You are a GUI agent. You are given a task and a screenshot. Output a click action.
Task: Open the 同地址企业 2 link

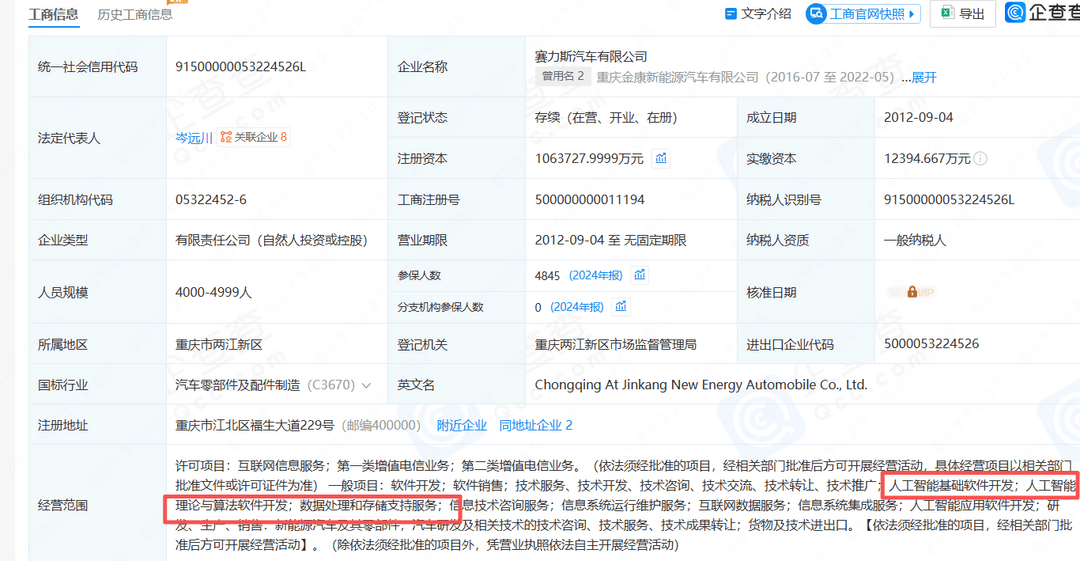(x=536, y=425)
